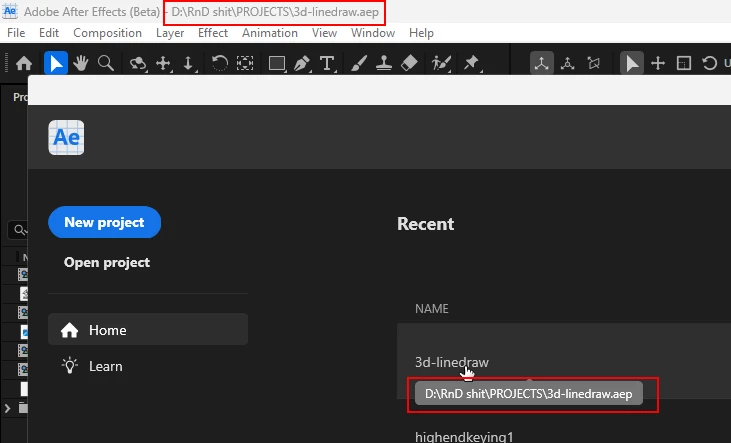The image size is (731, 443).
Task: Click the Project panel search field icon
Action: [20, 230]
